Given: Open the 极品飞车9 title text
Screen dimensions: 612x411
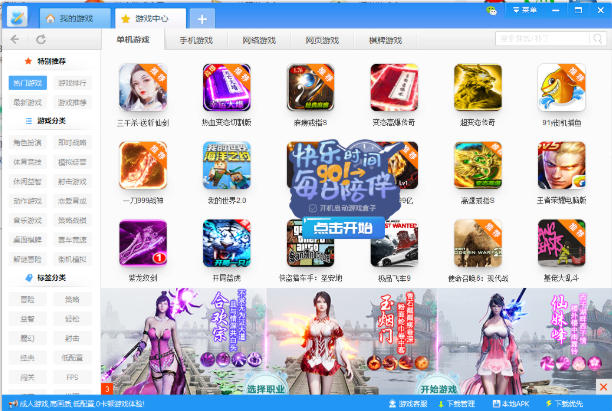Looking at the screenshot, I should click(394, 278).
